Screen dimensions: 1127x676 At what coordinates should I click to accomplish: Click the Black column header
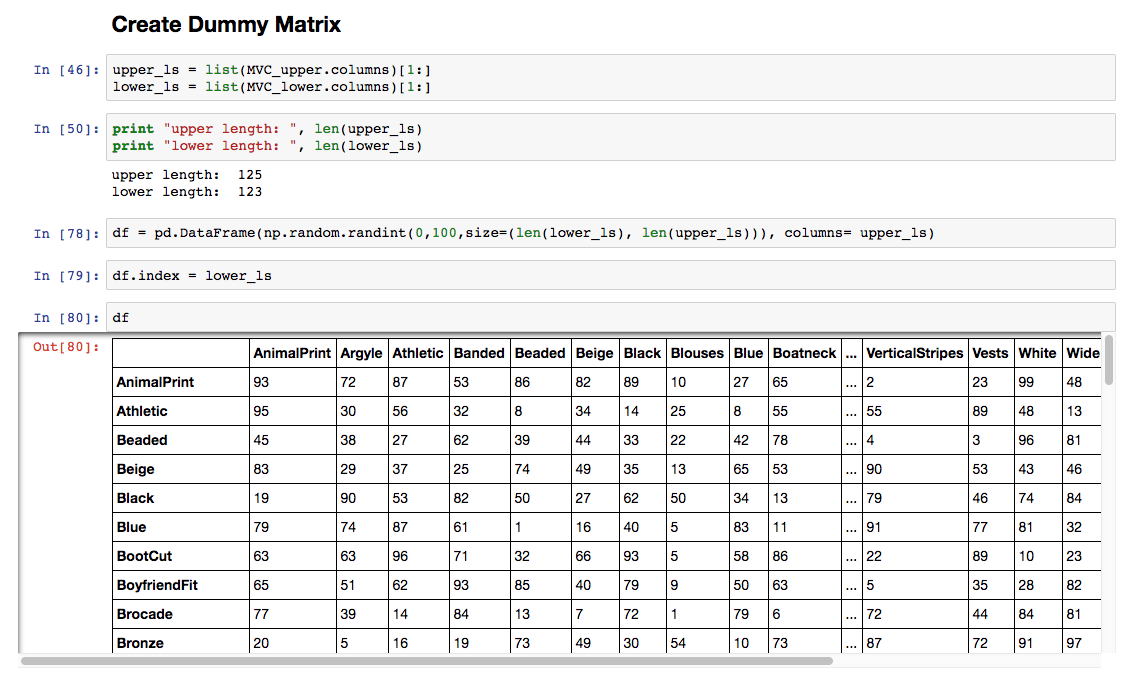tap(643, 353)
